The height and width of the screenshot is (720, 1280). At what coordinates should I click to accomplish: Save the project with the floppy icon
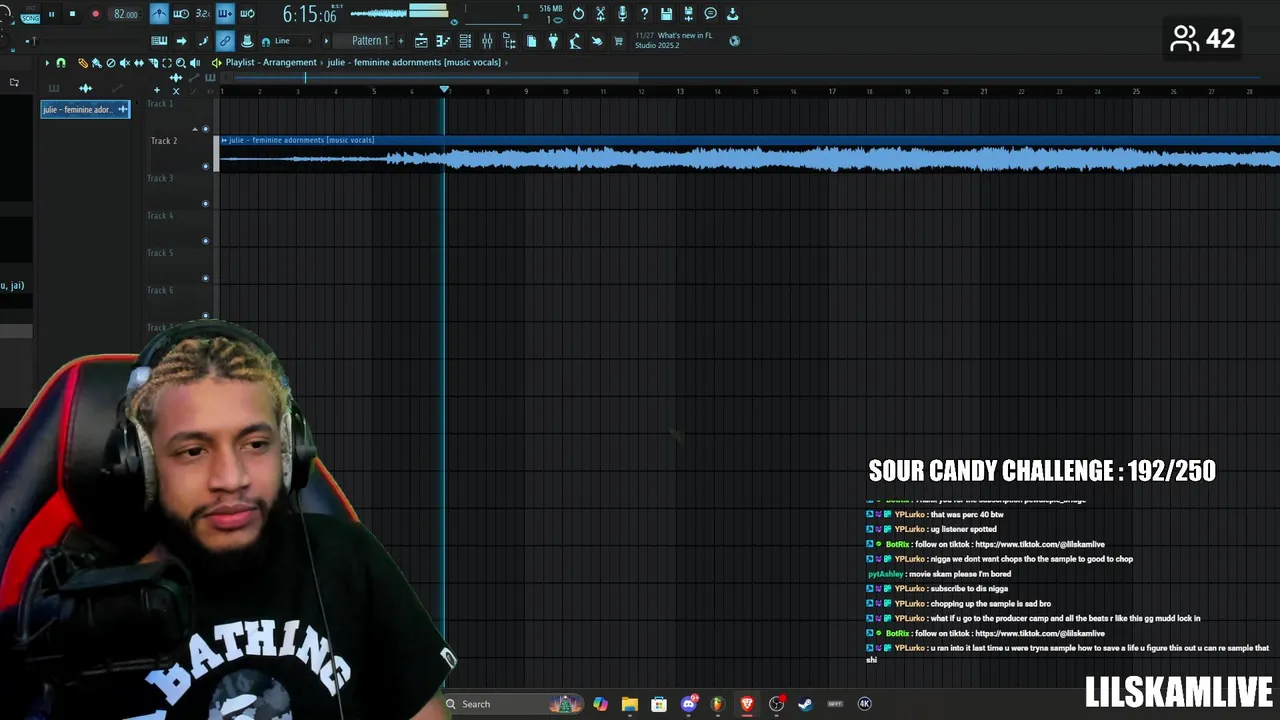pos(666,14)
